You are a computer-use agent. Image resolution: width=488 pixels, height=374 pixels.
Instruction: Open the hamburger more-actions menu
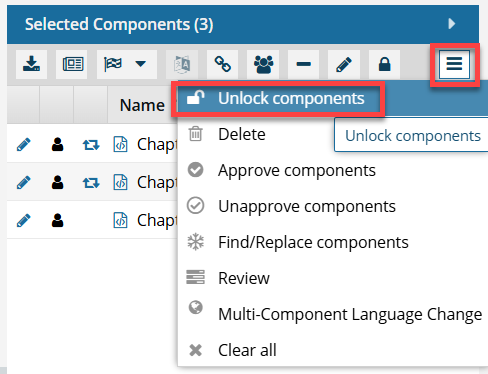[454, 64]
